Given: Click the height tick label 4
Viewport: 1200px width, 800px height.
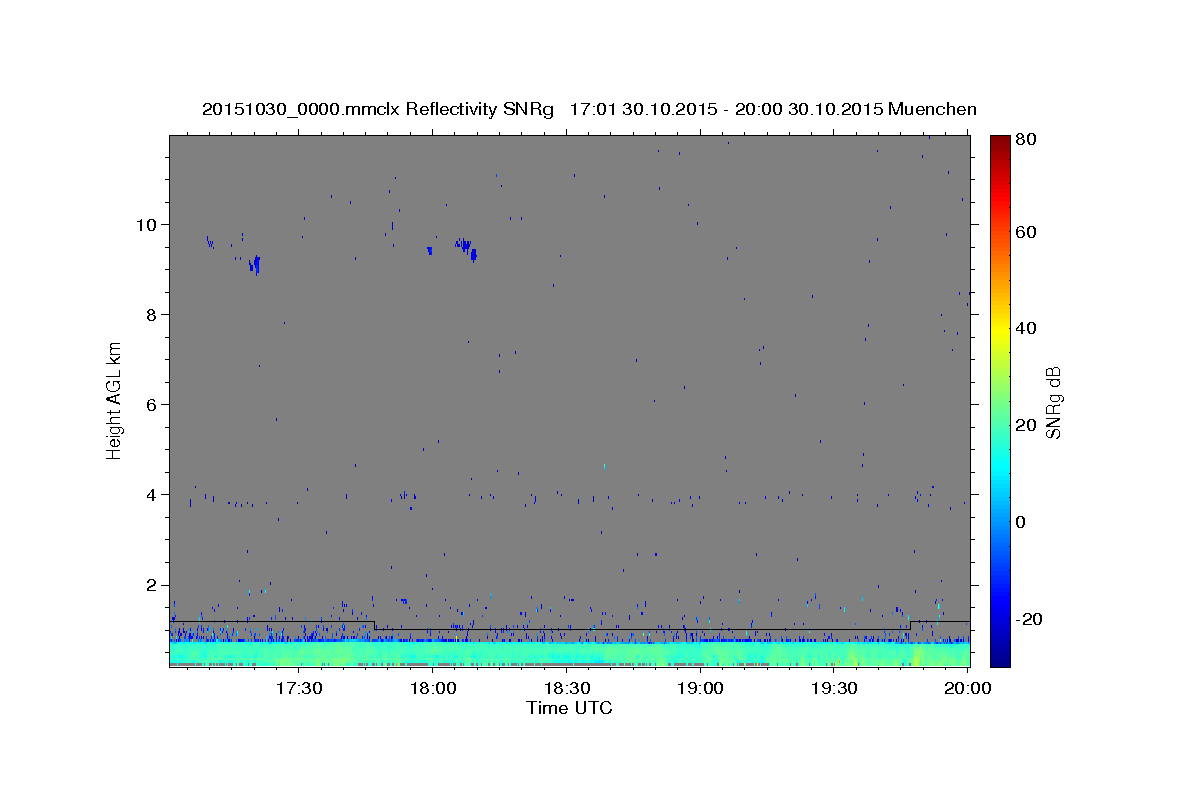Looking at the screenshot, I should coord(152,494).
